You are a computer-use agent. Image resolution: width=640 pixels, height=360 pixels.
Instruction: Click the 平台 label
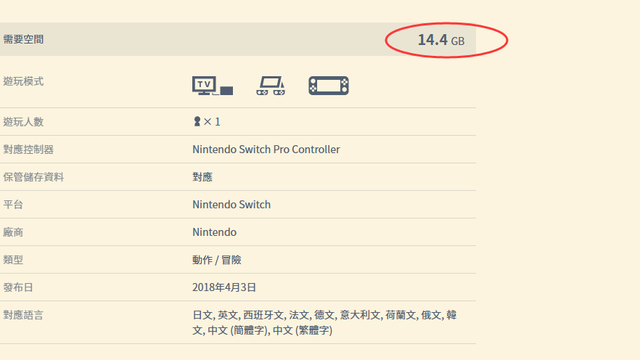point(13,204)
